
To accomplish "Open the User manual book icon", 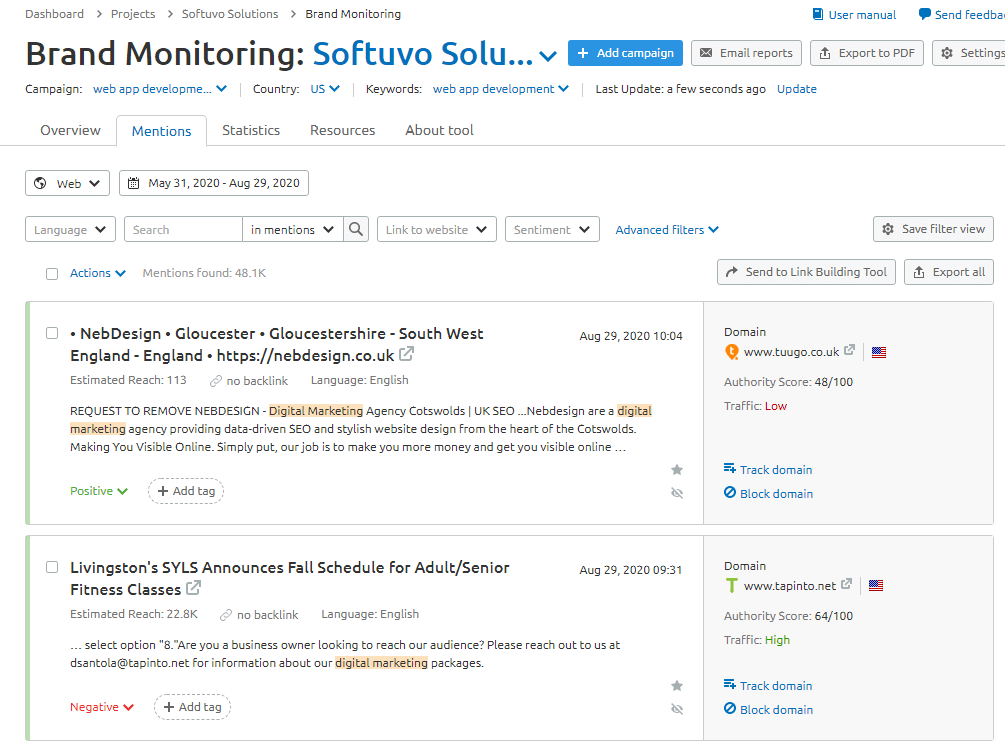I will [818, 14].
